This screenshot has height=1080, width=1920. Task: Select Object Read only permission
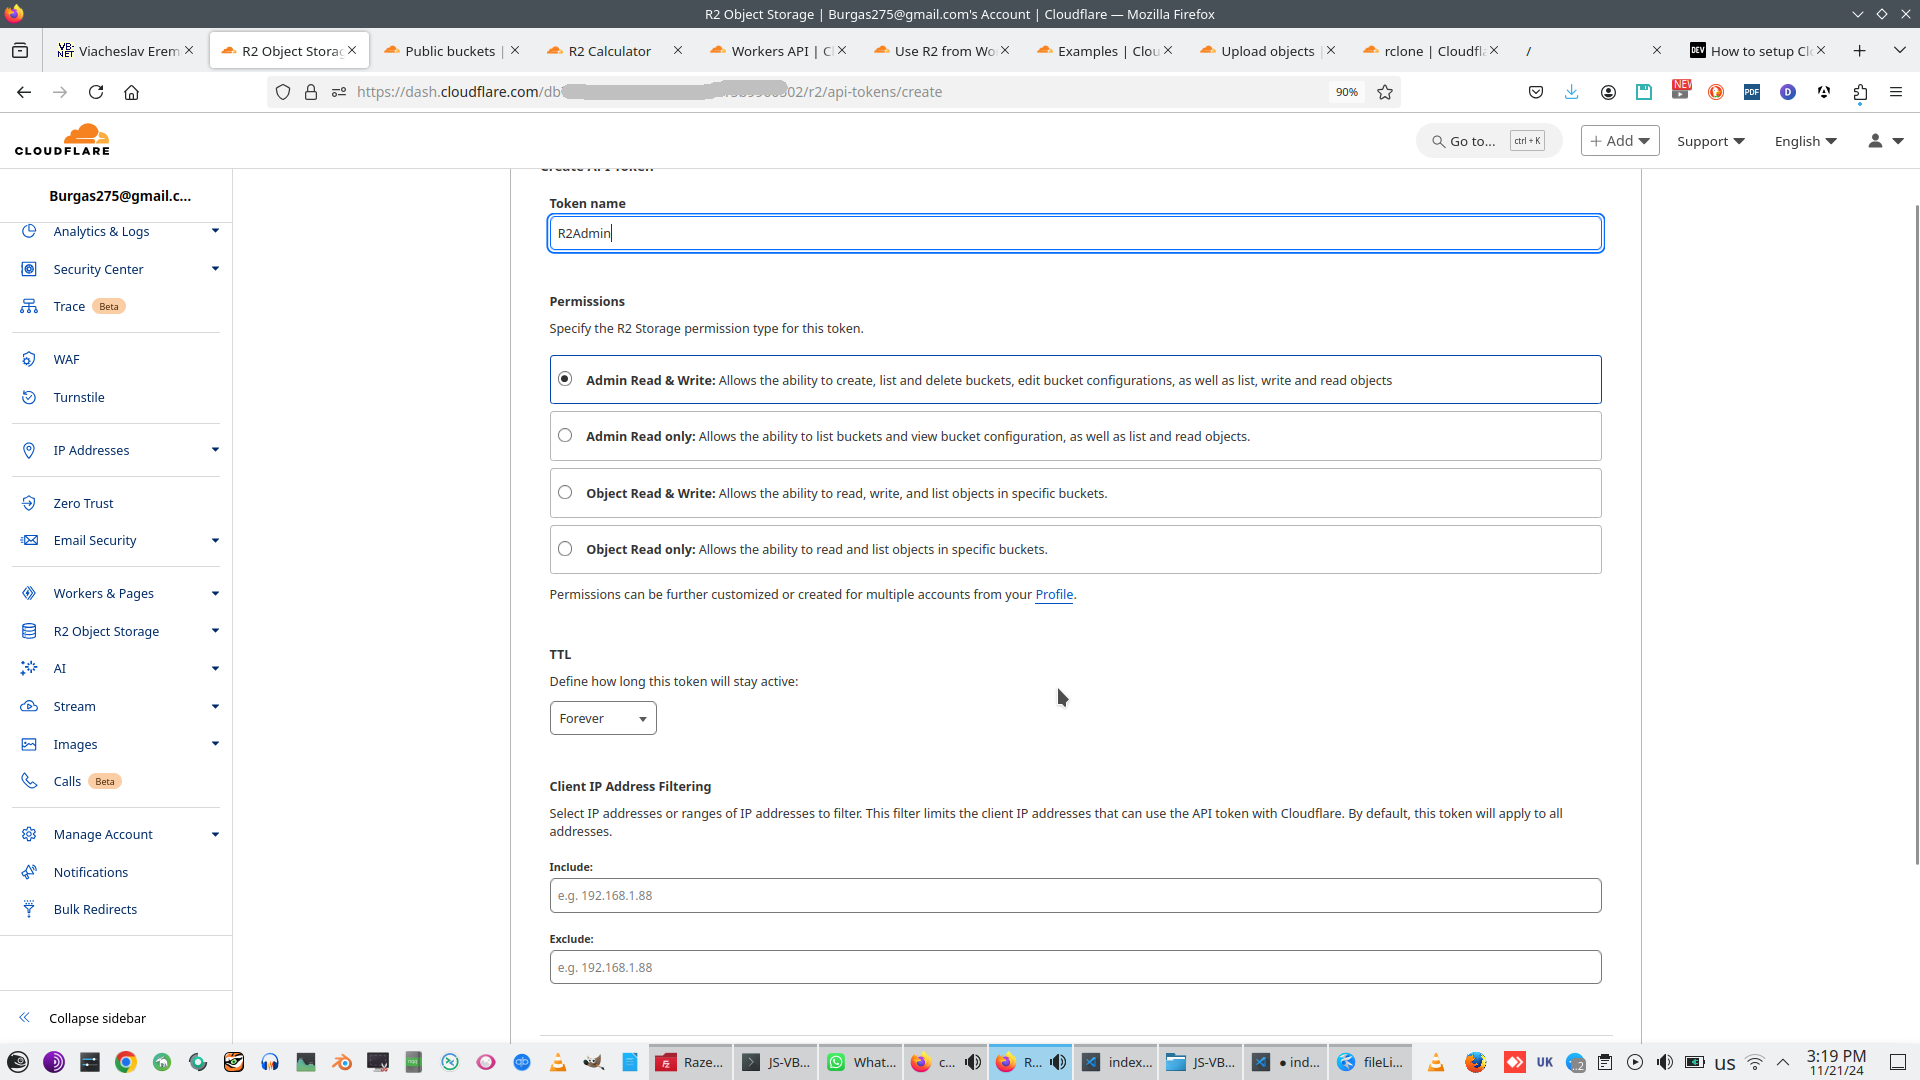[565, 549]
